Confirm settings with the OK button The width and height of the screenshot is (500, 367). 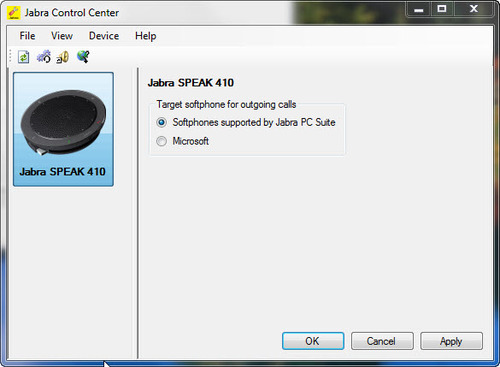(x=313, y=341)
